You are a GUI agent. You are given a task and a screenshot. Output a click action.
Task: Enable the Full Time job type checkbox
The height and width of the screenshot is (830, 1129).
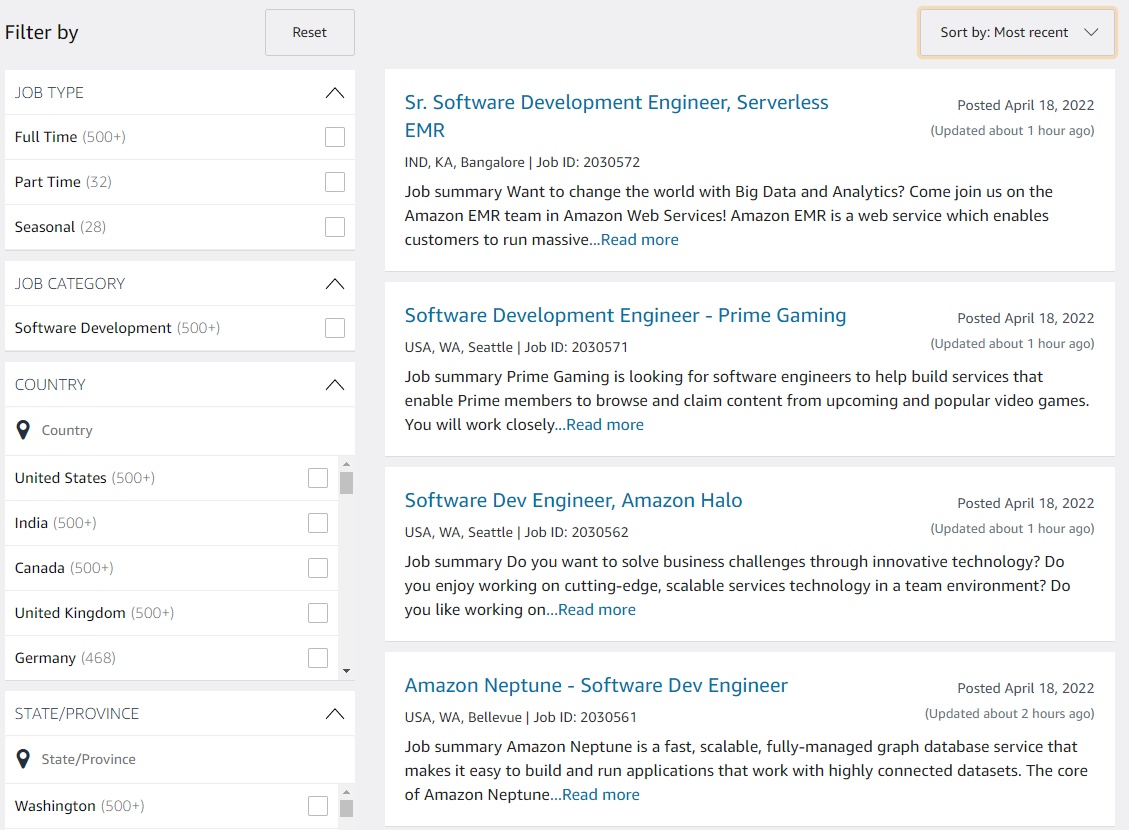coord(335,137)
